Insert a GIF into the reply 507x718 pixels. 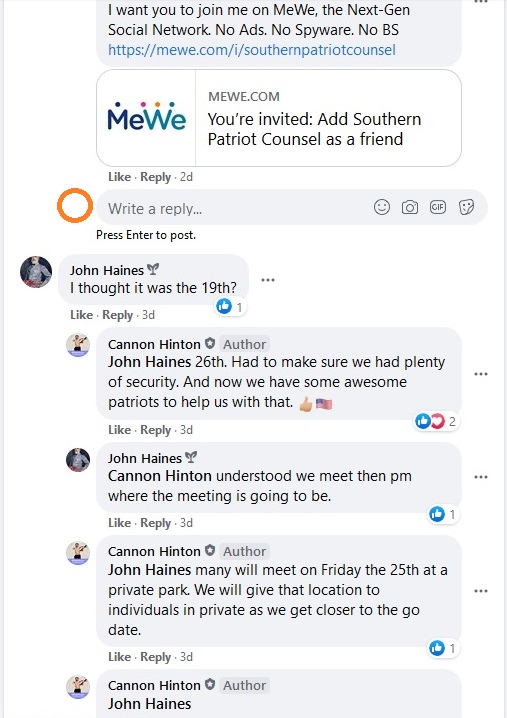(438, 207)
